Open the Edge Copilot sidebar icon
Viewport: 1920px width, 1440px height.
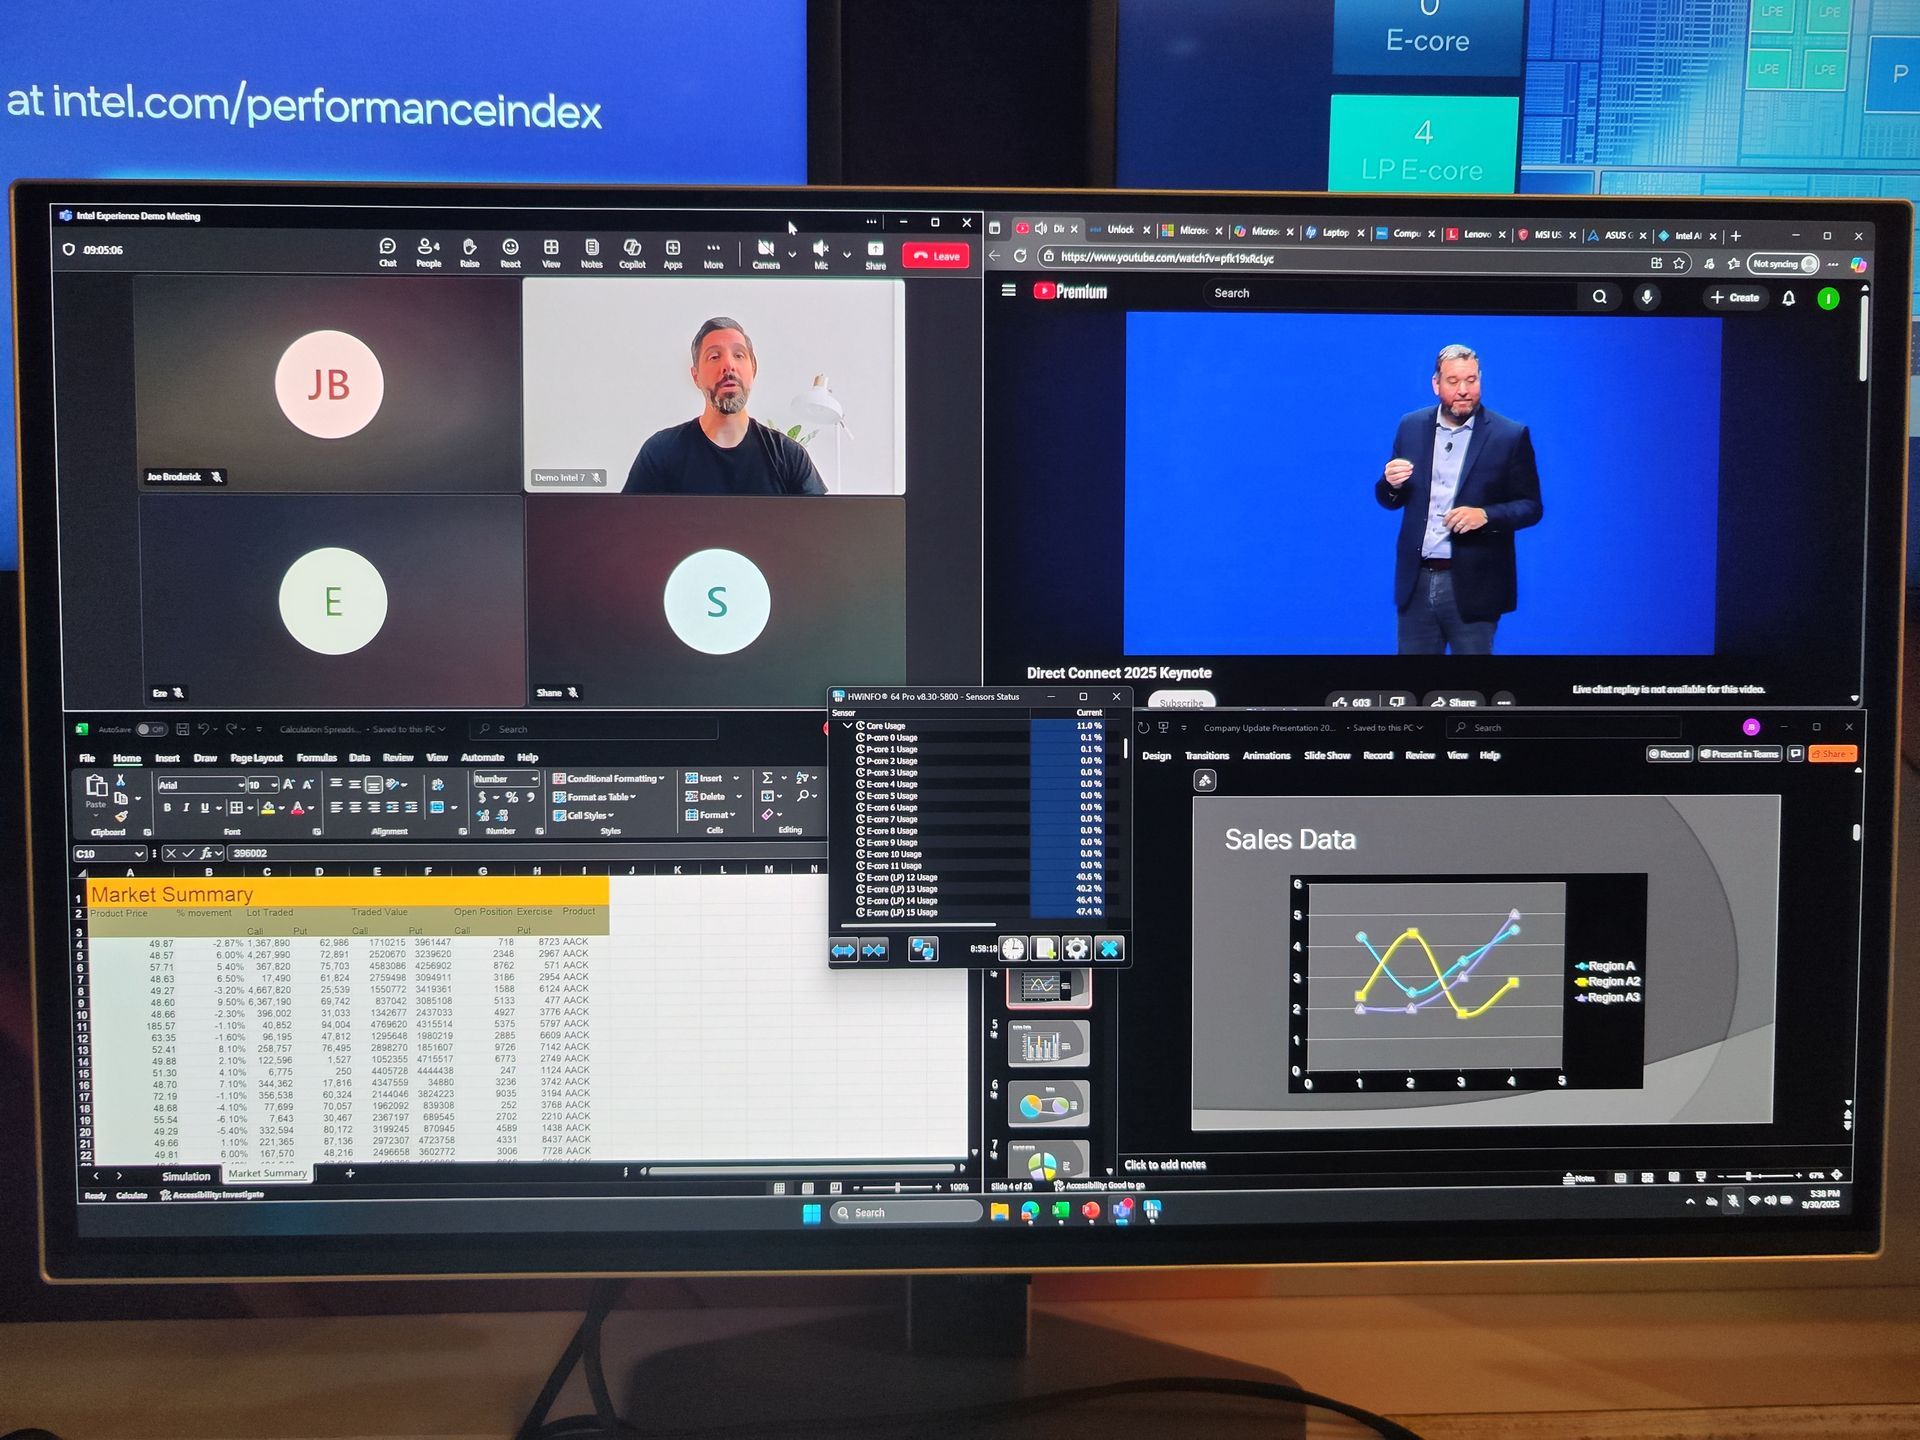[x=1858, y=265]
